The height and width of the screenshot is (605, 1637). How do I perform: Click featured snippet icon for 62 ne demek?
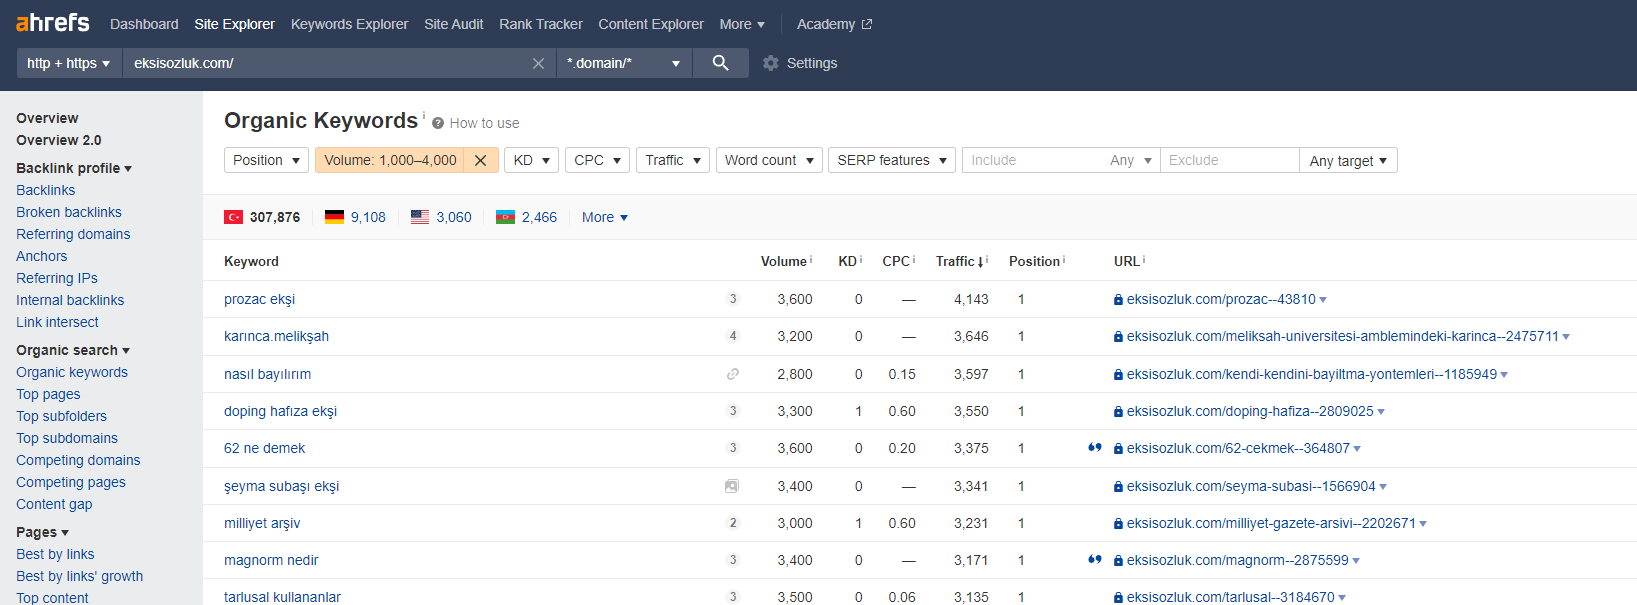click(x=1094, y=448)
